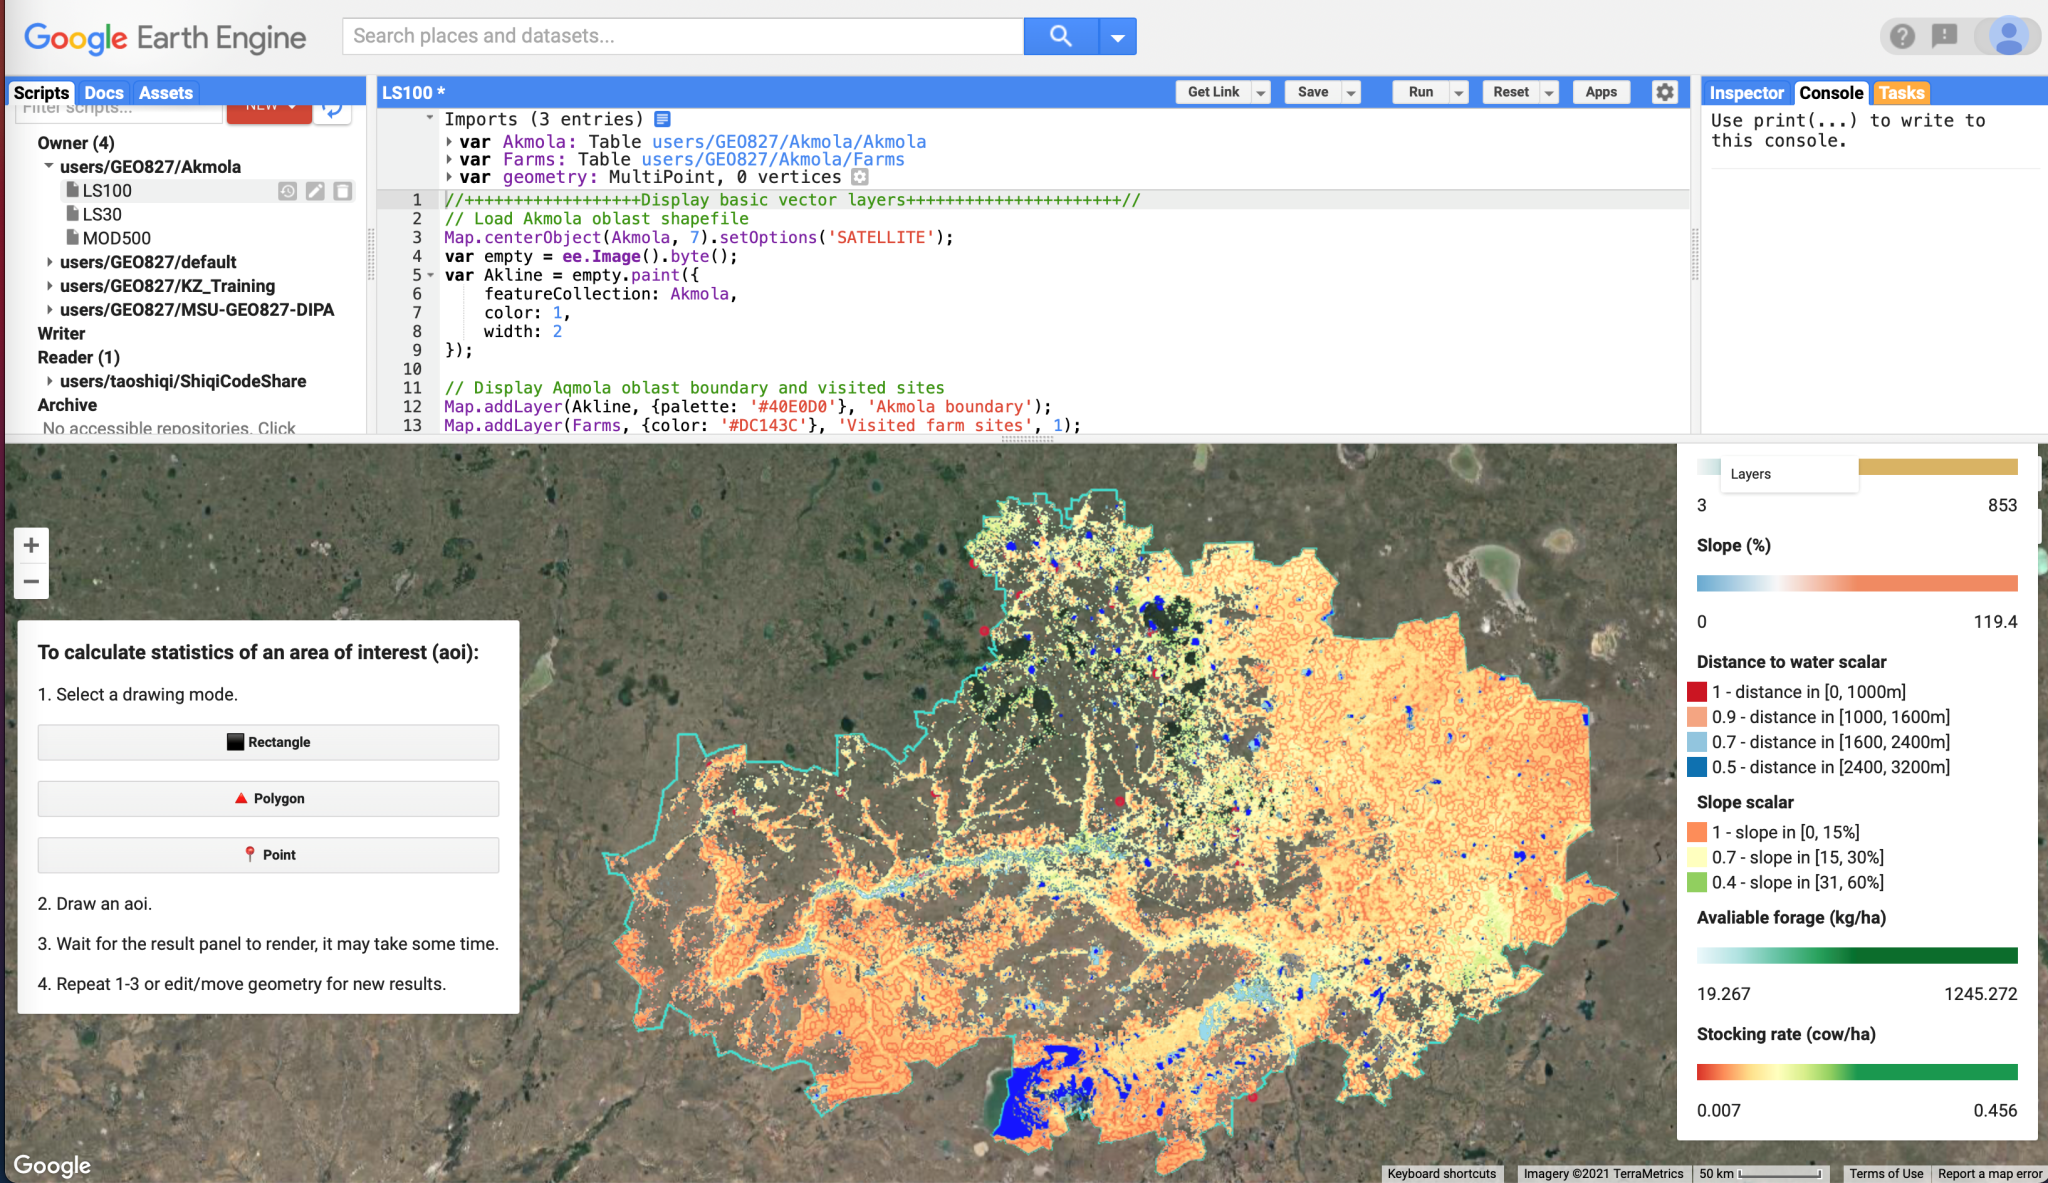Viewport: 2048px width, 1183px height.
Task: Open the geometry import settings icon
Action: [860, 177]
